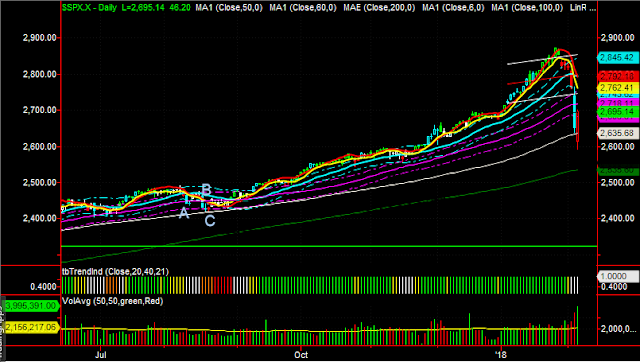Click 2,400.00 on the left price axis
Screen dimensions: 640x362
[40, 218]
